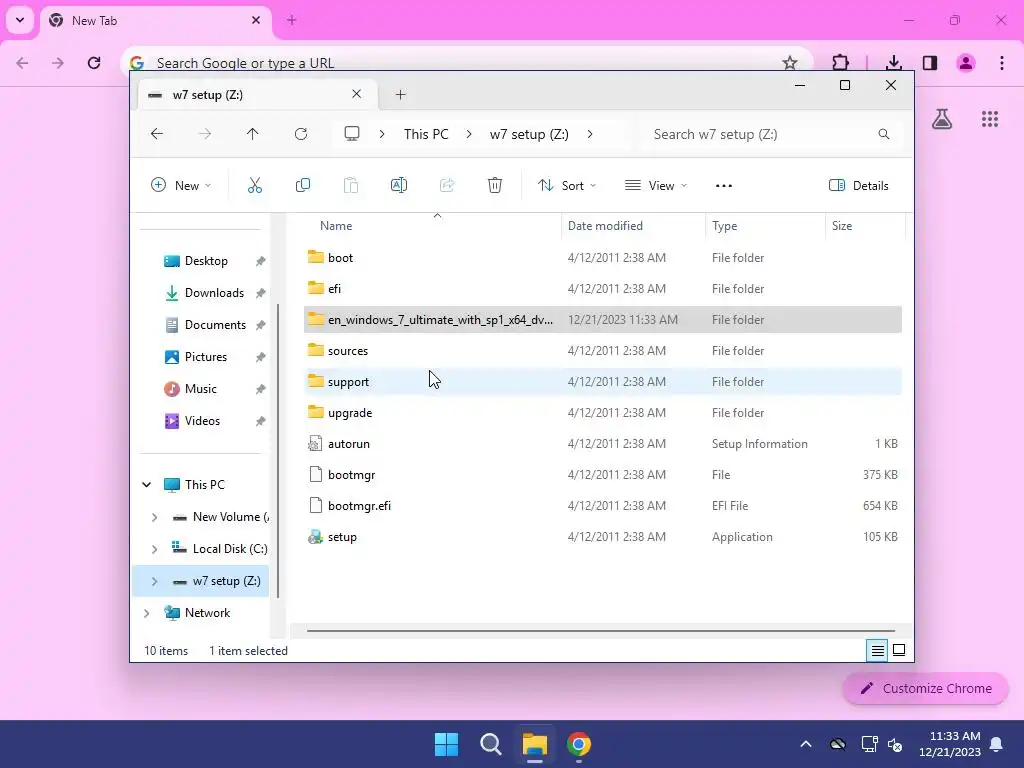
Task: Add a new File Explorer tab
Action: coord(400,95)
